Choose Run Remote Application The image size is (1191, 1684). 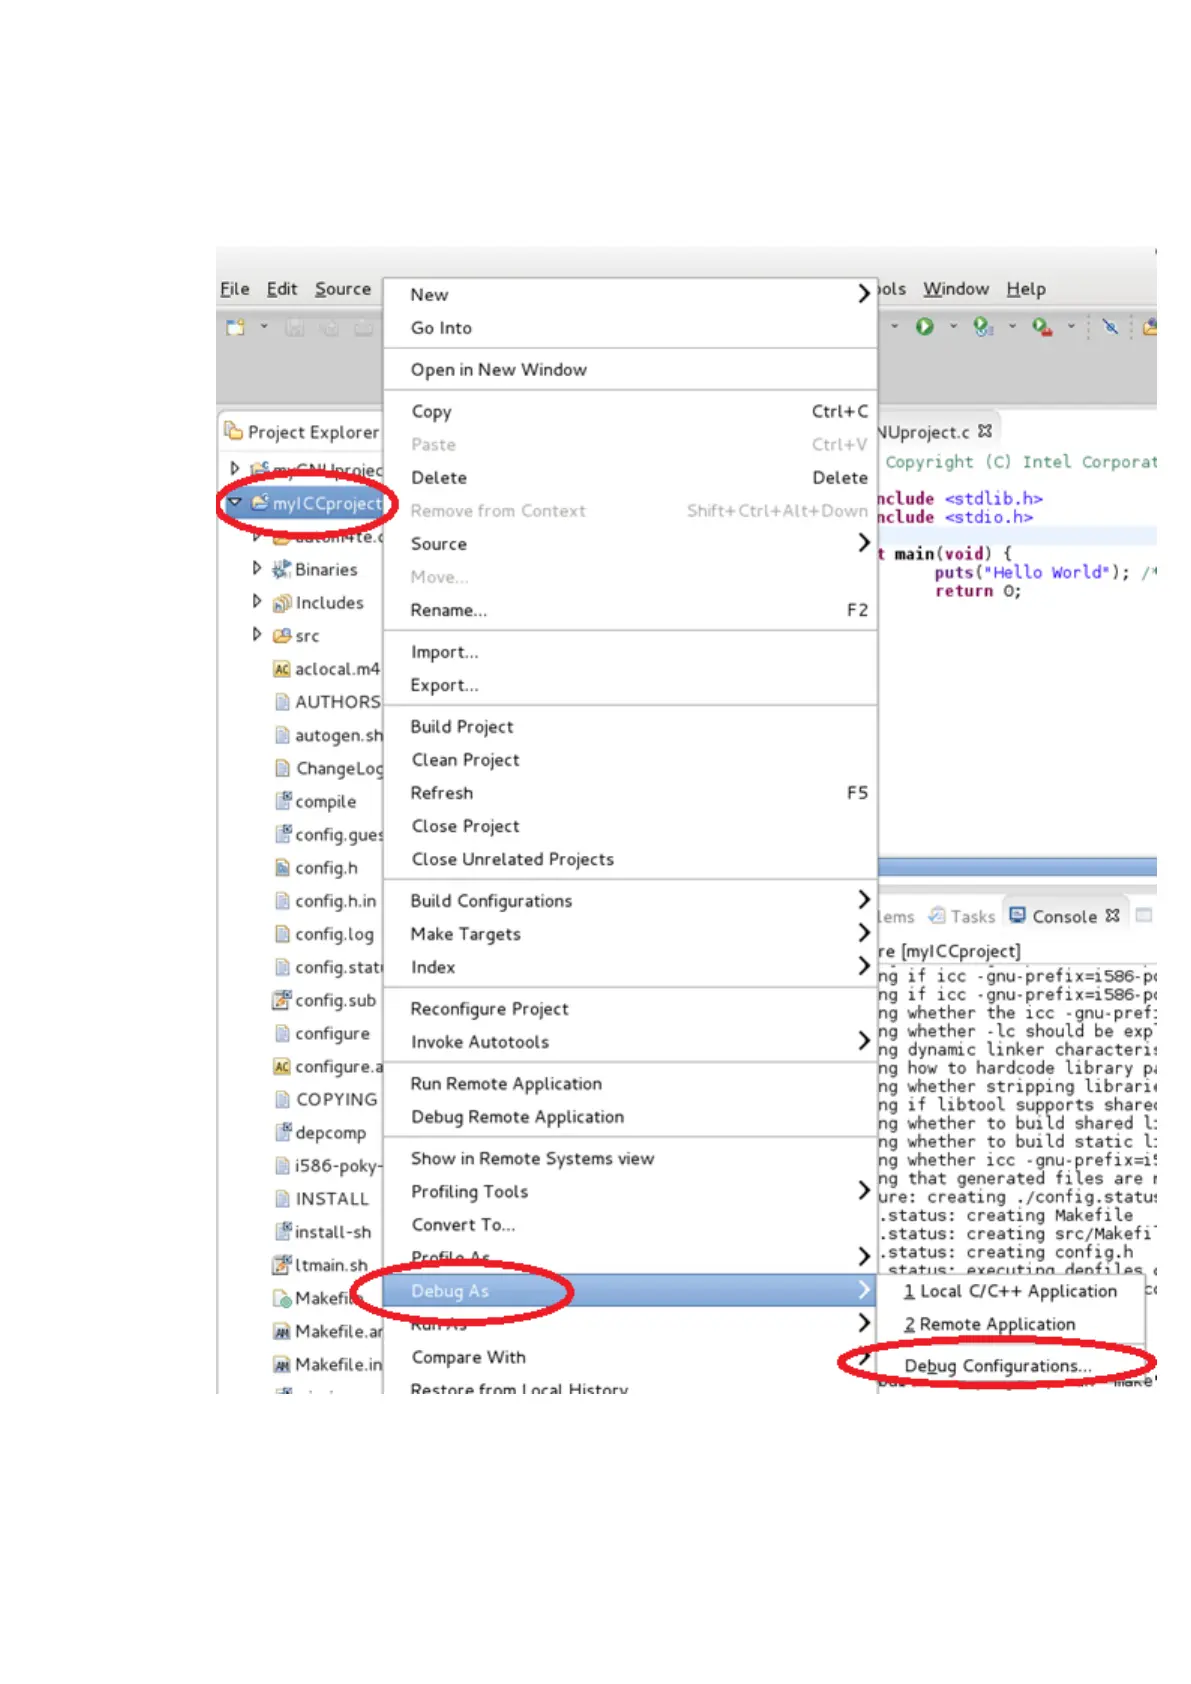(x=630, y=1084)
